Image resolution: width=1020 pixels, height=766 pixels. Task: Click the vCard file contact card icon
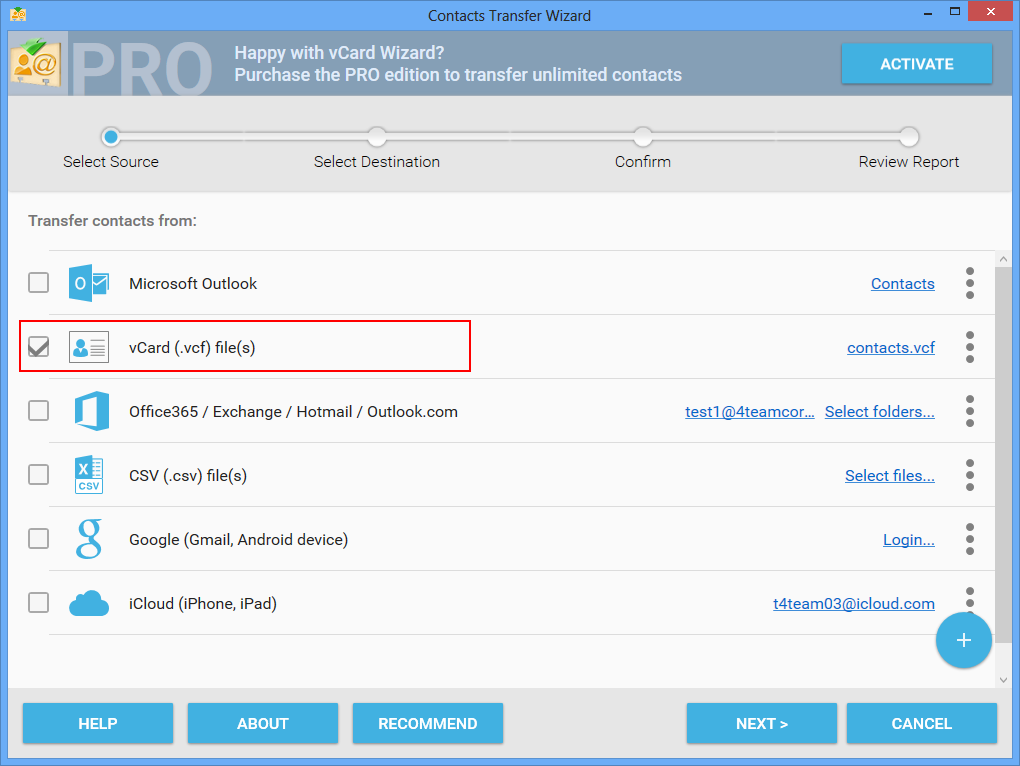89,347
